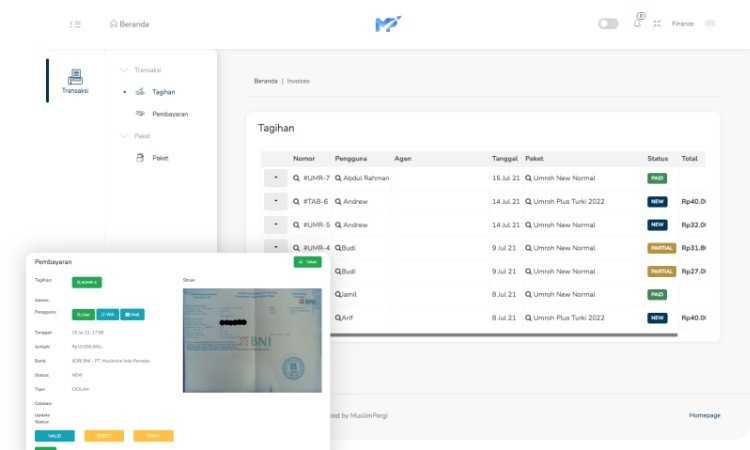This screenshot has height=450, width=750.
Task: Toggle the sidebar menu list icon
Action: (x=75, y=24)
